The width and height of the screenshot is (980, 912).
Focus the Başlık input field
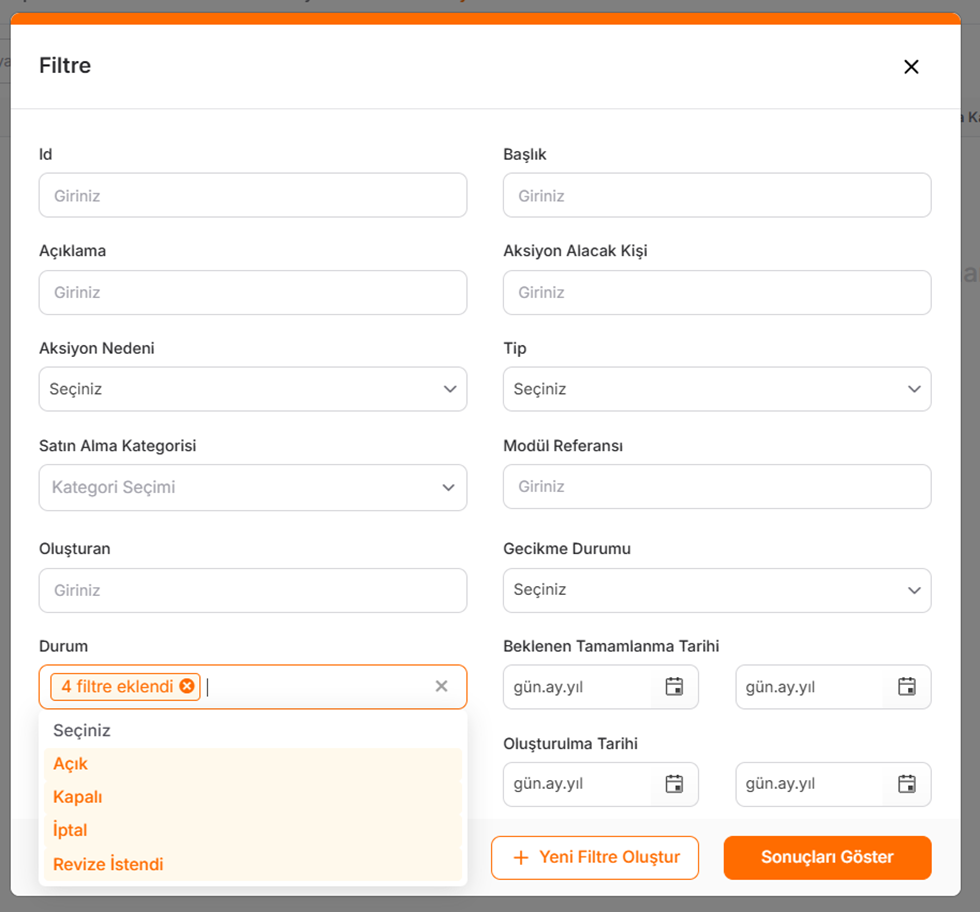pos(717,195)
